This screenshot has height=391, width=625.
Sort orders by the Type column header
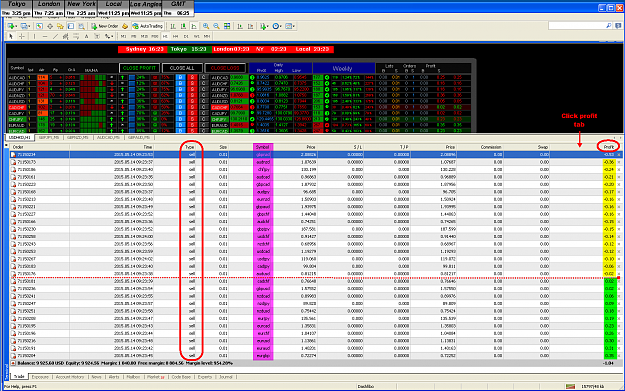click(x=189, y=147)
